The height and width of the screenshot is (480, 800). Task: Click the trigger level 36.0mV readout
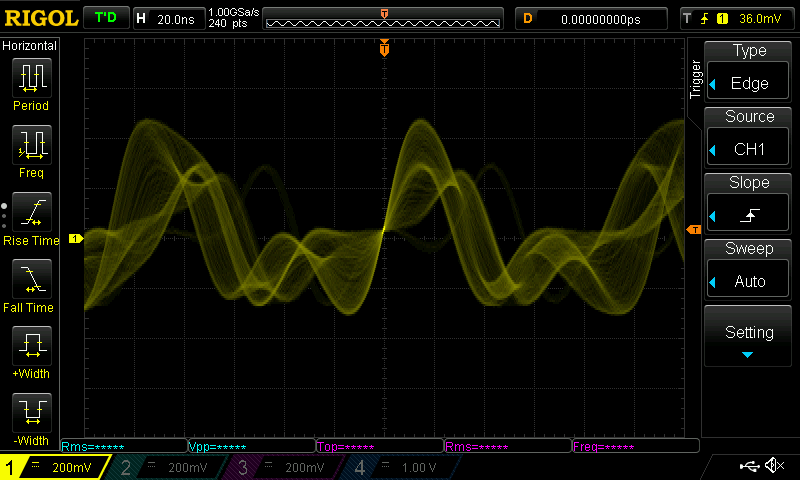click(x=760, y=19)
